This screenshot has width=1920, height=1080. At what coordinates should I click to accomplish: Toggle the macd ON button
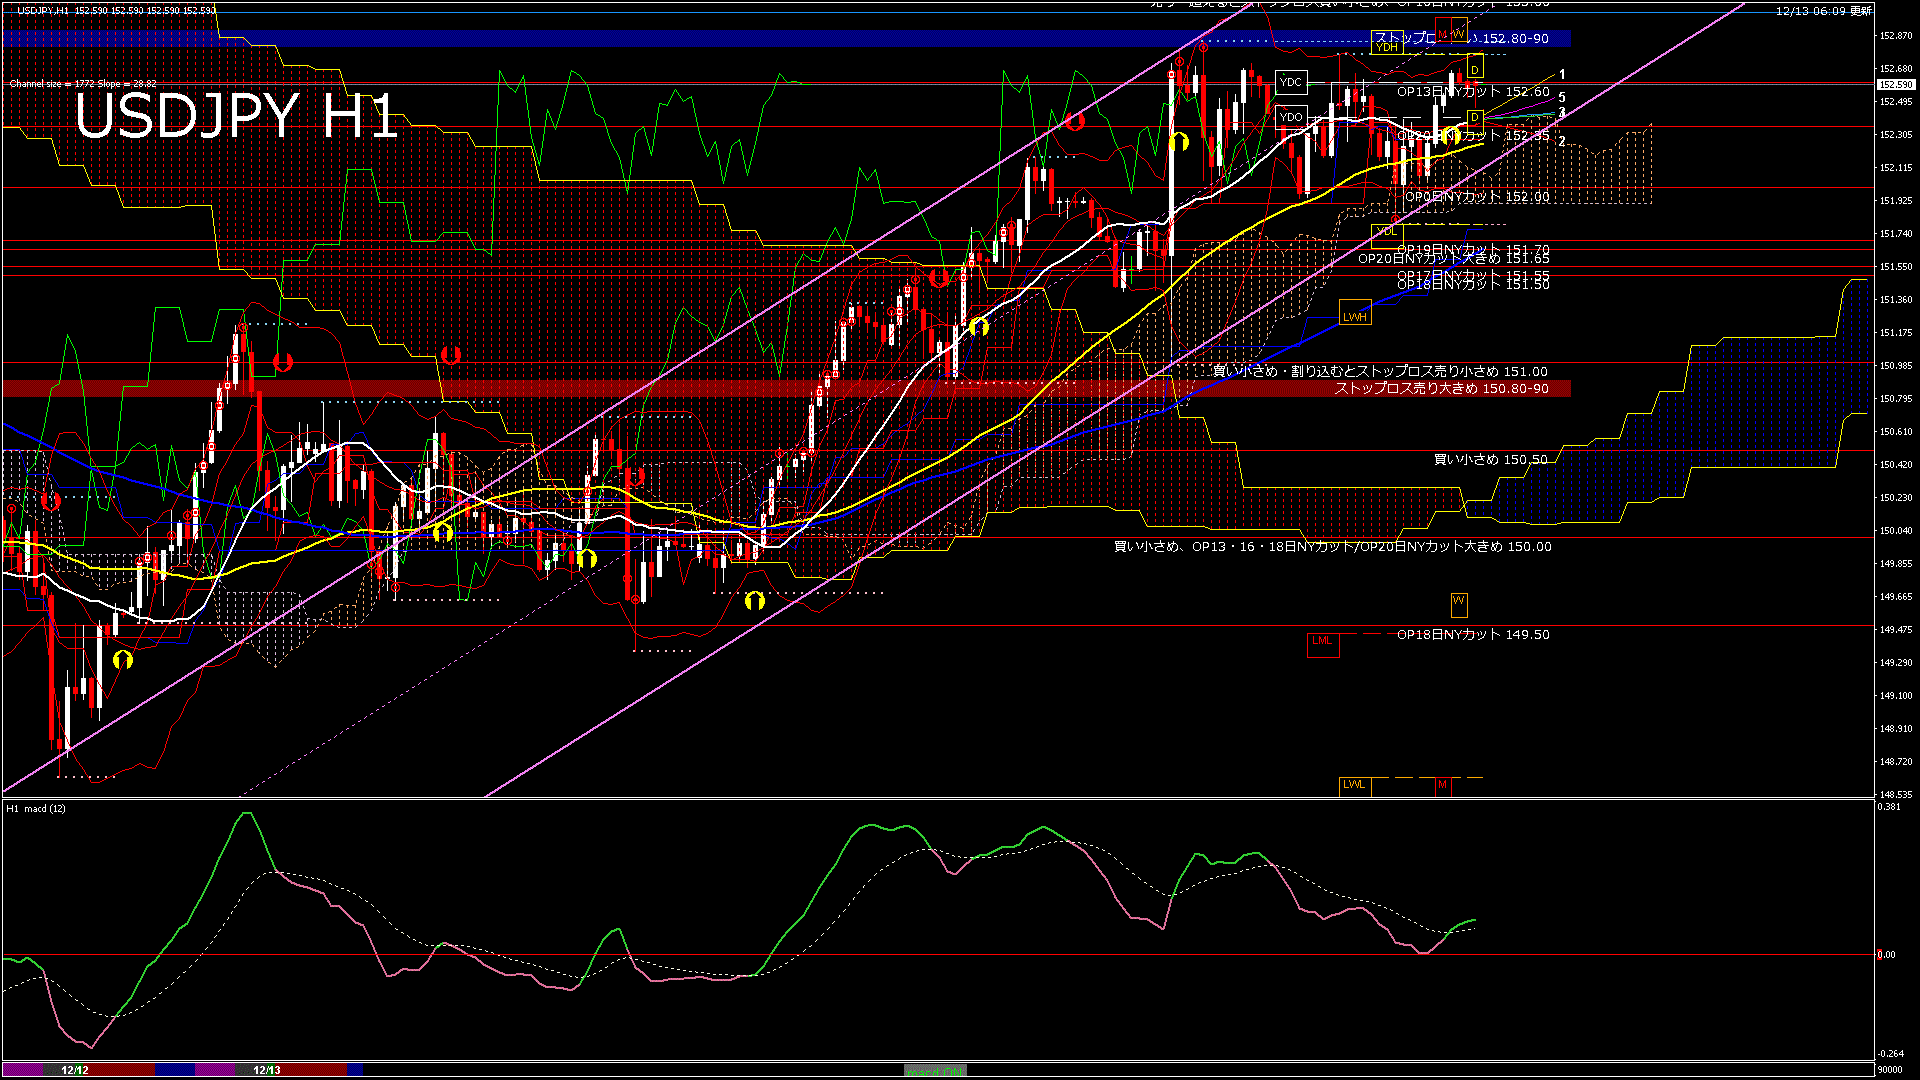click(x=935, y=1070)
